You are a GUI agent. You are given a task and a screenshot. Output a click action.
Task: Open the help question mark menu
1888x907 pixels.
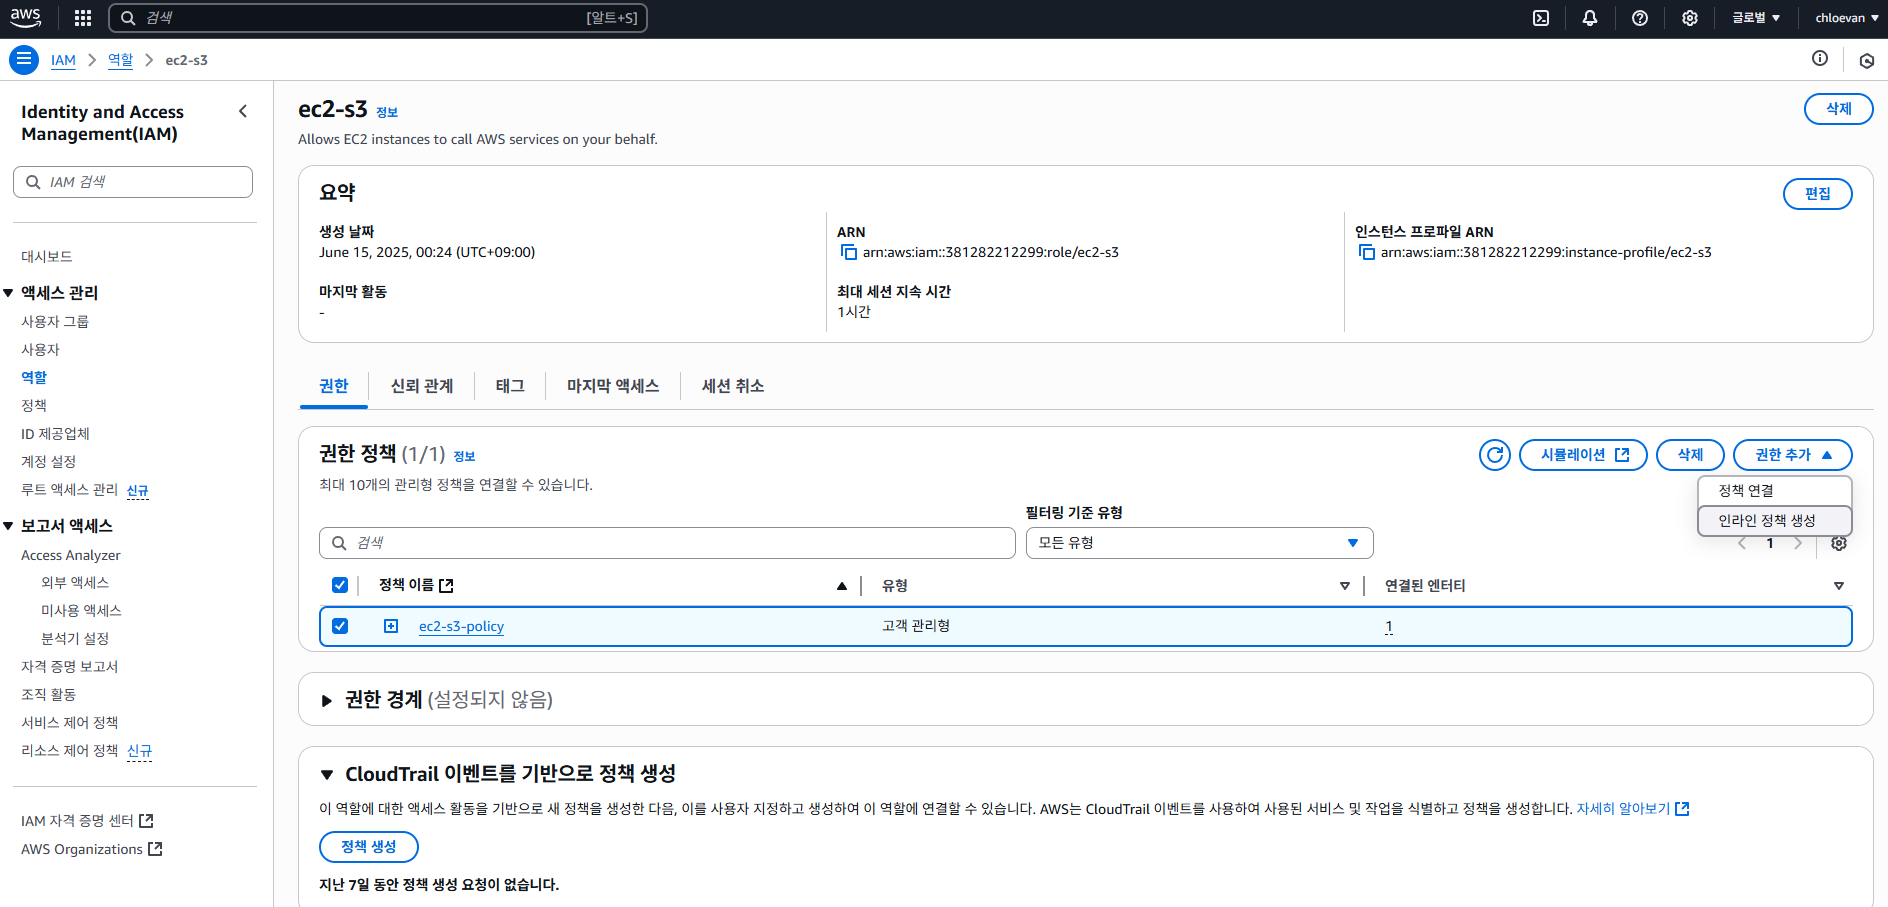(1640, 18)
